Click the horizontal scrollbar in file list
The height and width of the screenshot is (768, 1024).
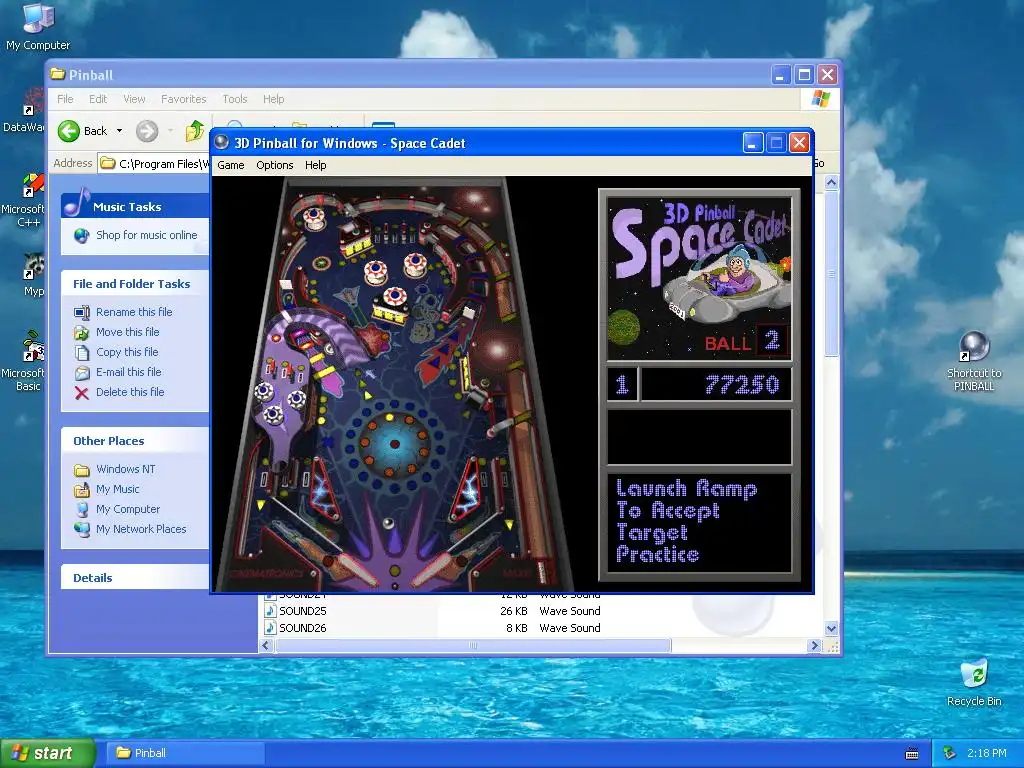473,645
